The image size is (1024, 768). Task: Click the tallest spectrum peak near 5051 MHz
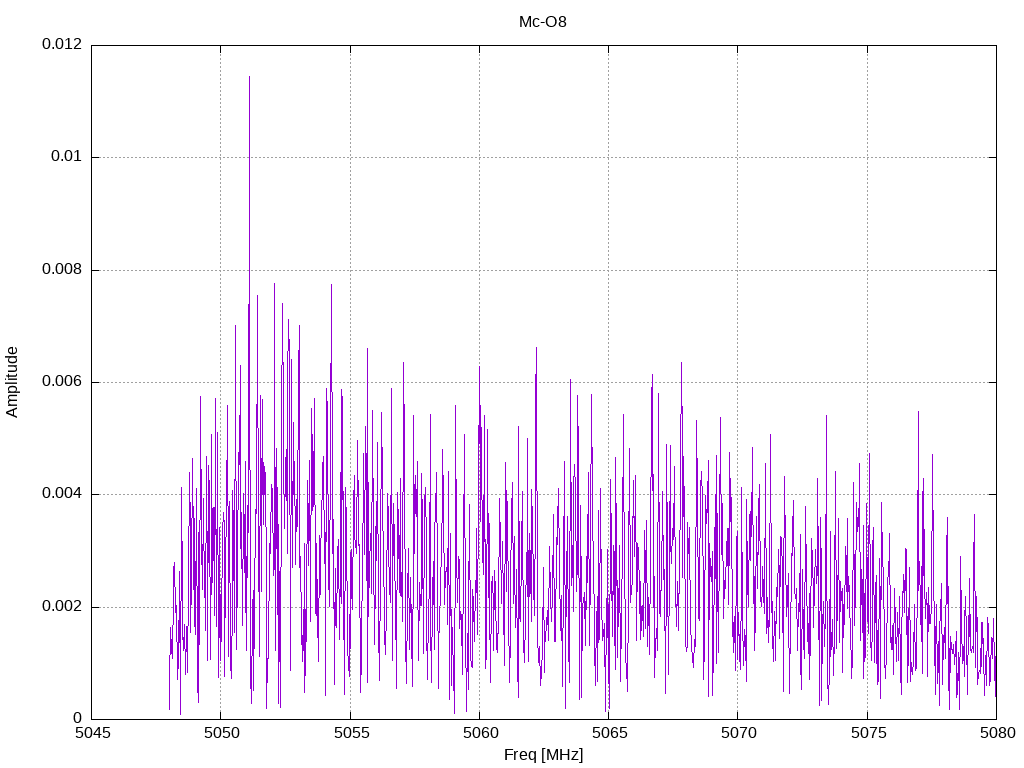point(249,78)
